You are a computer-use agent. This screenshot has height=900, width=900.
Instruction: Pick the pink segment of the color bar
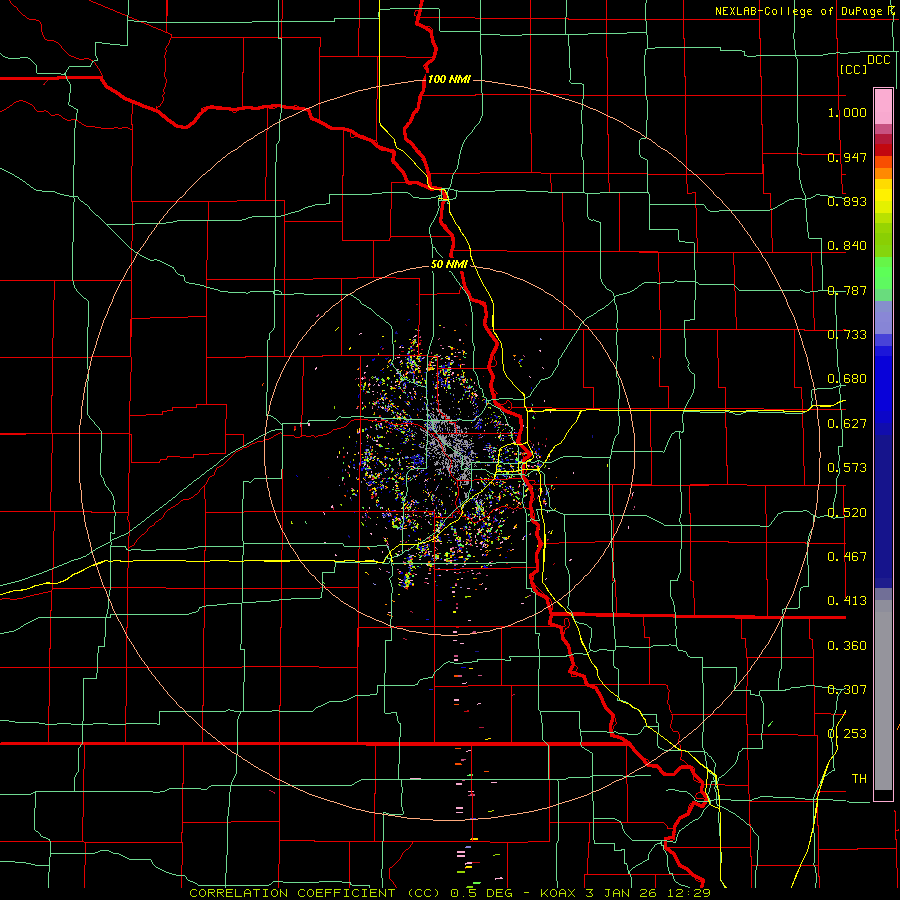click(x=883, y=106)
